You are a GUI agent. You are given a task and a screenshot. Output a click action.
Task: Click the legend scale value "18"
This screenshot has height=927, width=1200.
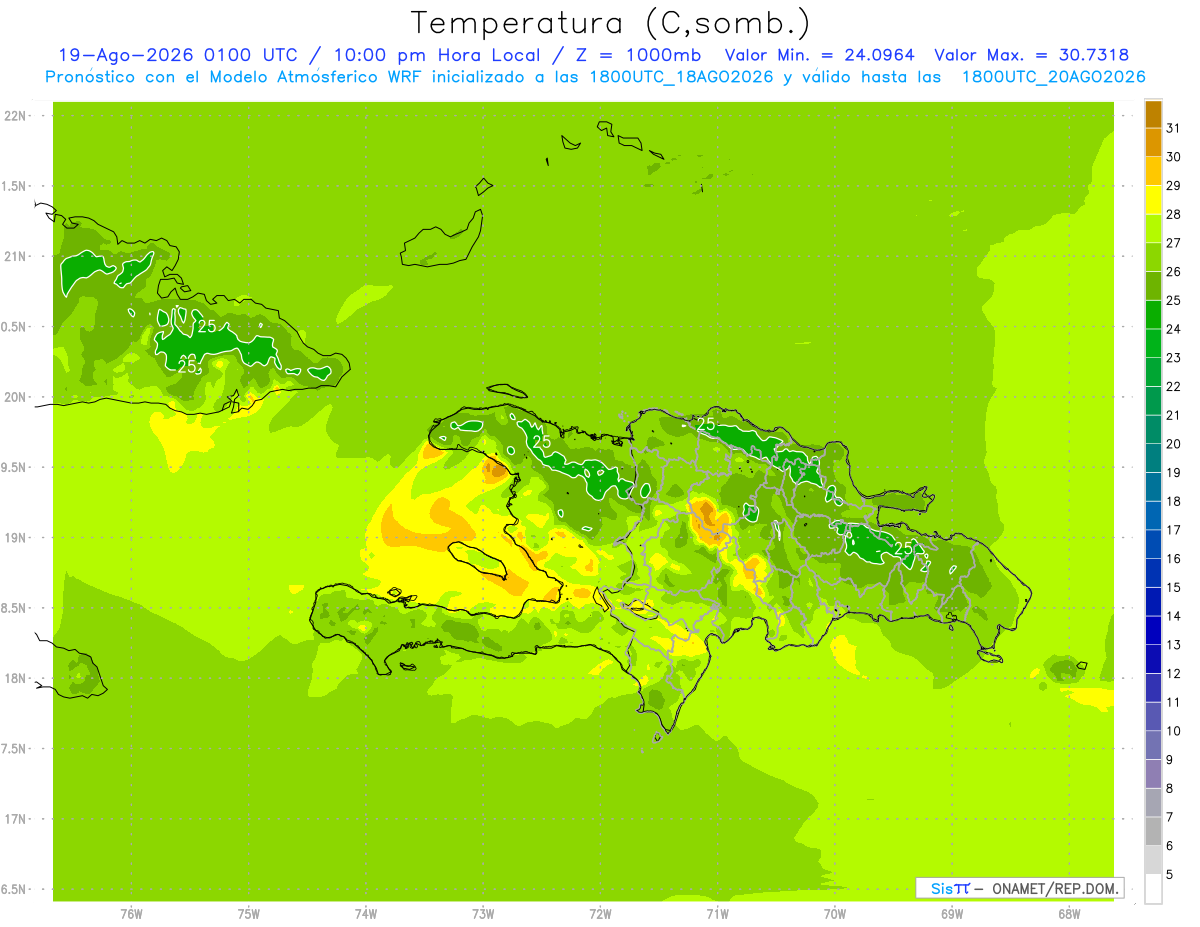pos(1174,501)
